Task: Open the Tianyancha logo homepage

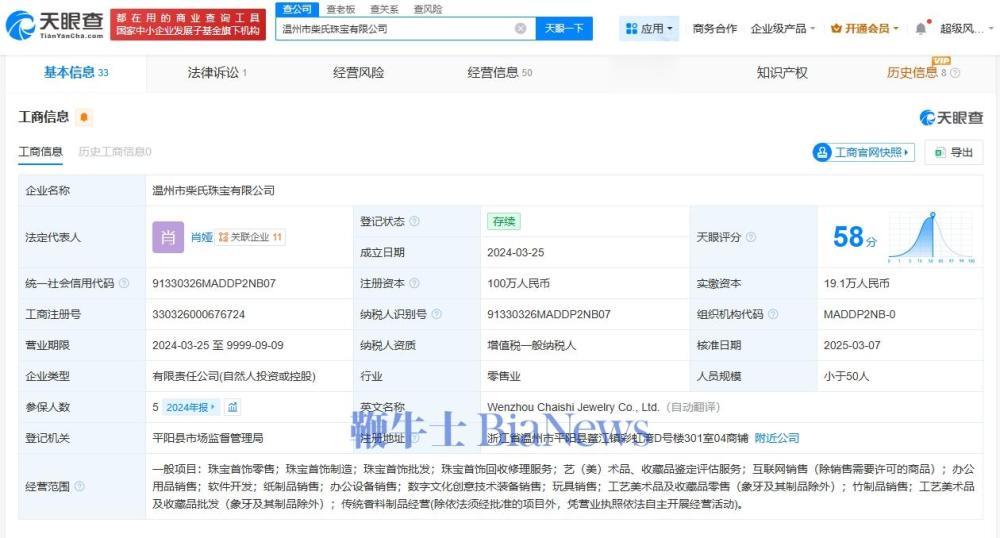Action: (x=54, y=25)
